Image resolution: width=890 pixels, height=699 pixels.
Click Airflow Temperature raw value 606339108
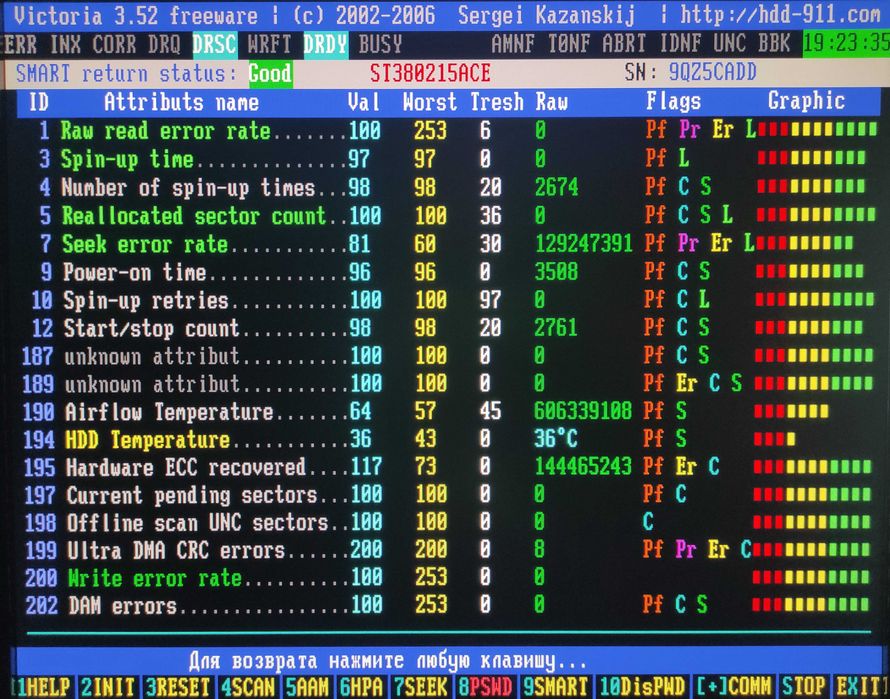[x=583, y=411]
